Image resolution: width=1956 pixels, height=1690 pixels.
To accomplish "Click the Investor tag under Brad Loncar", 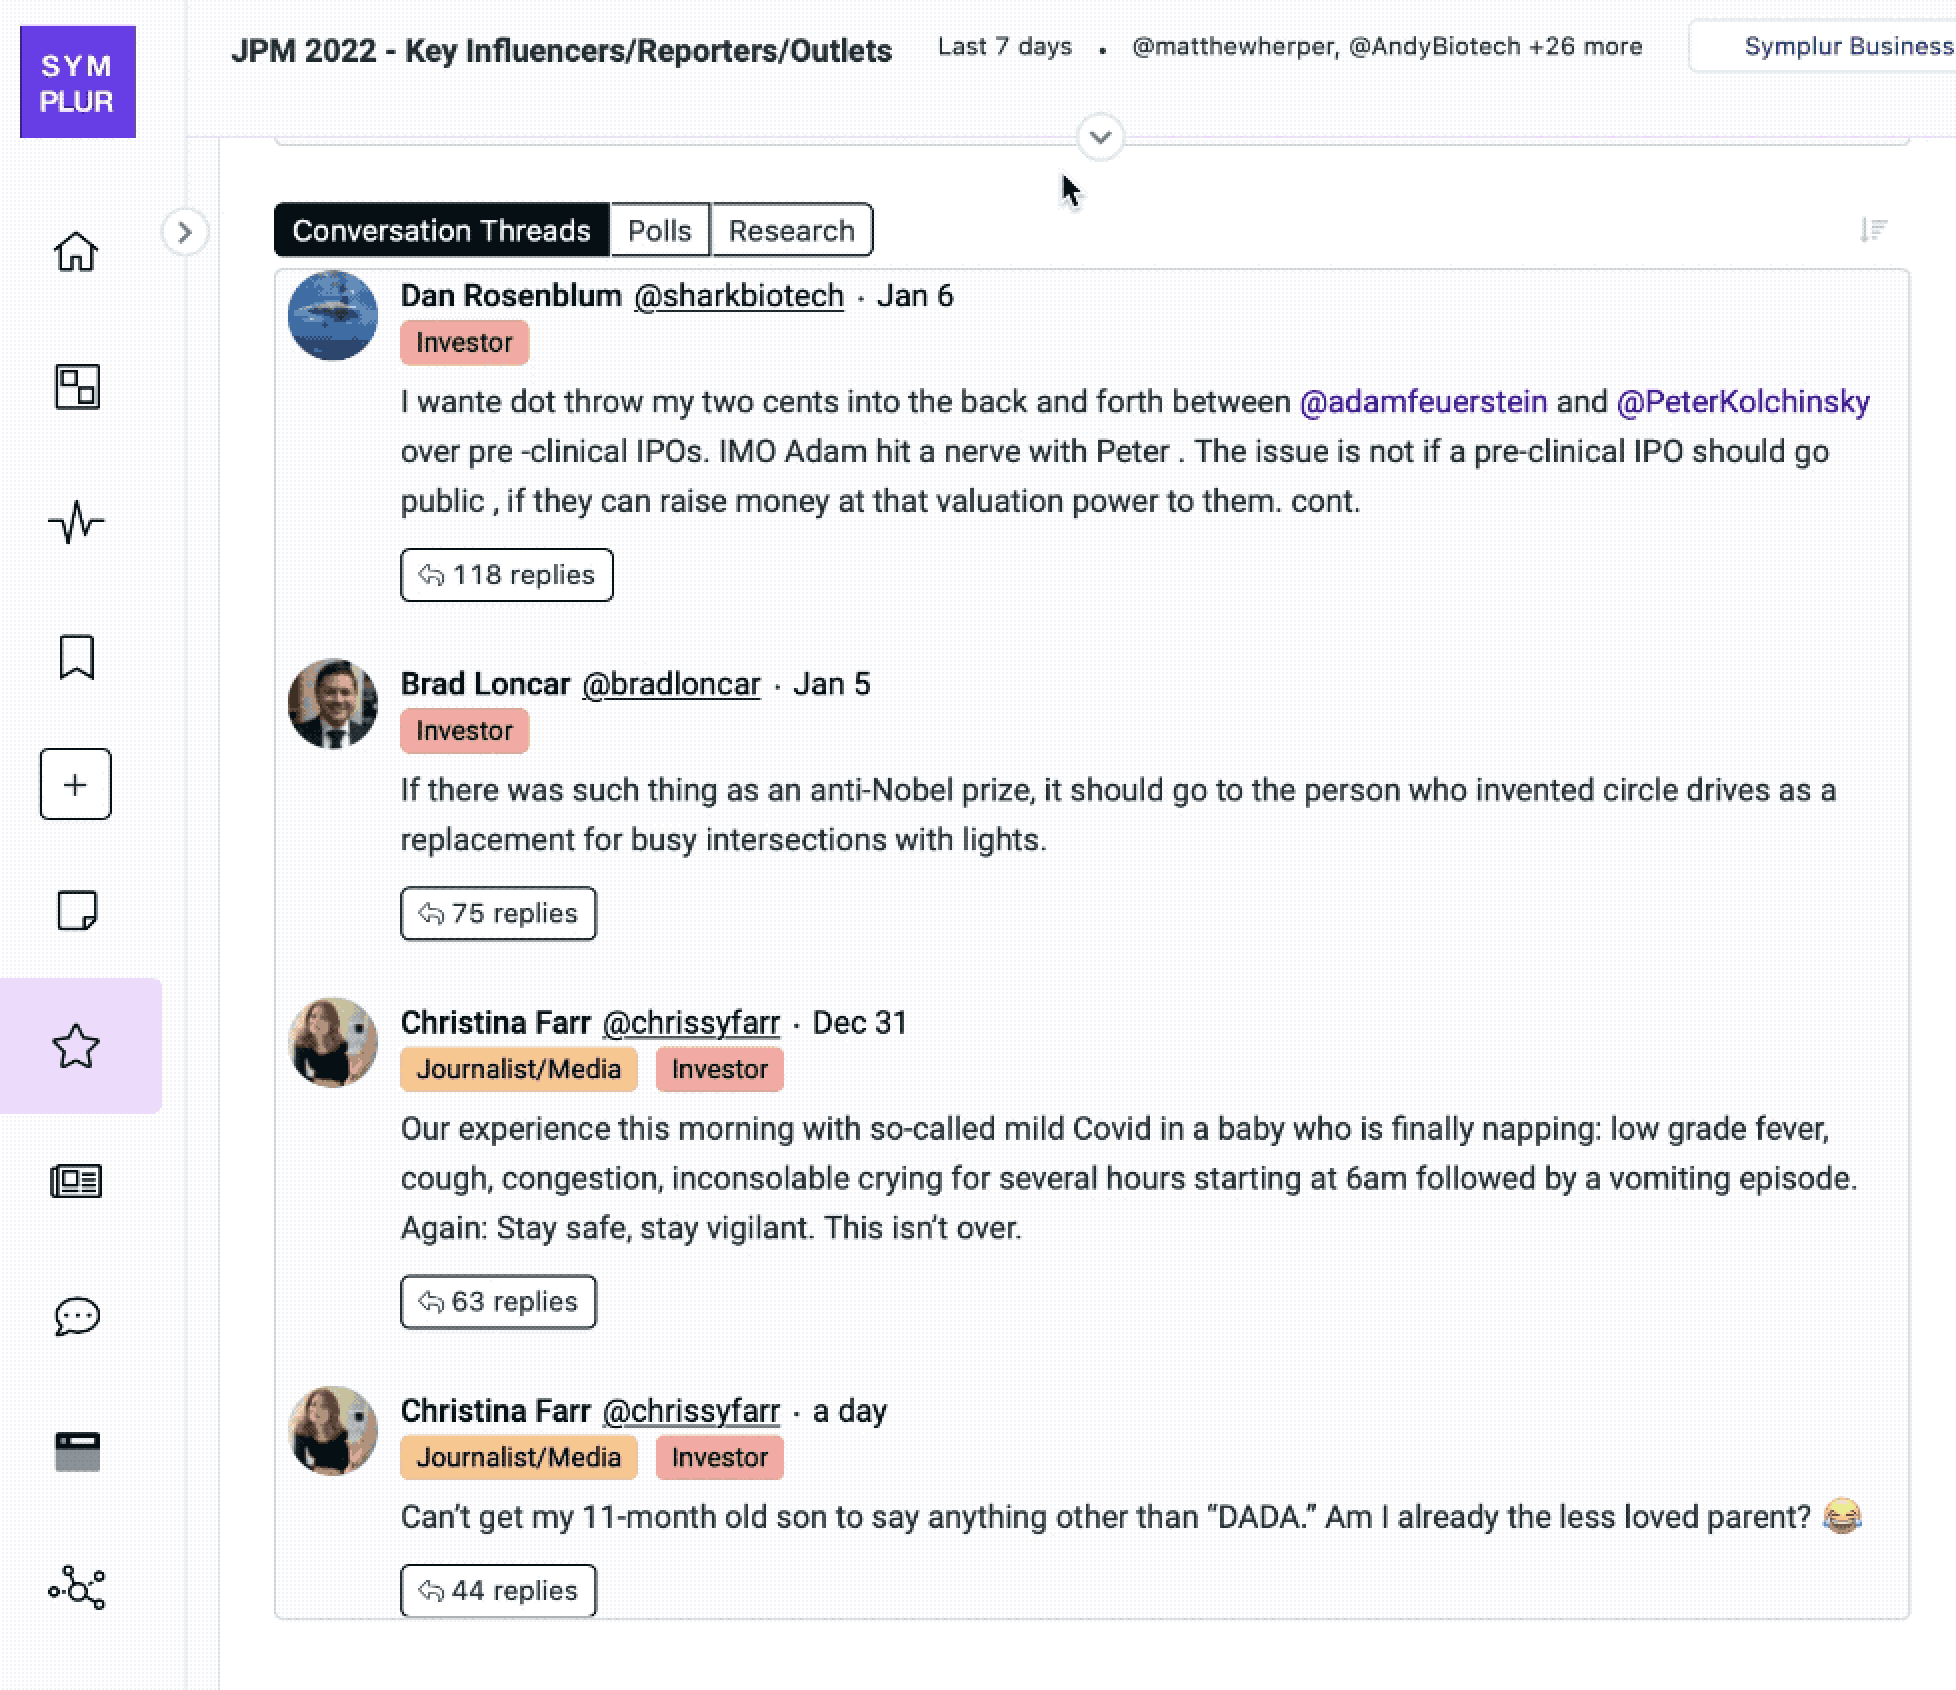I will coord(464,730).
